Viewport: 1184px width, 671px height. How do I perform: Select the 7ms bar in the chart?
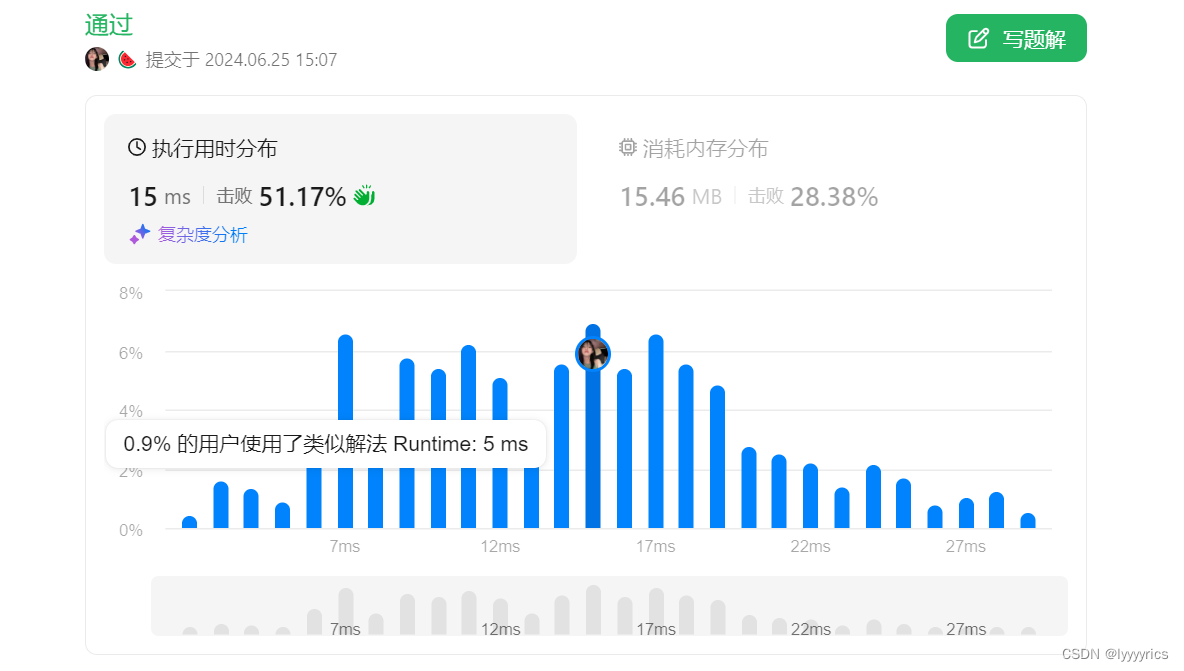pyautogui.click(x=345, y=431)
